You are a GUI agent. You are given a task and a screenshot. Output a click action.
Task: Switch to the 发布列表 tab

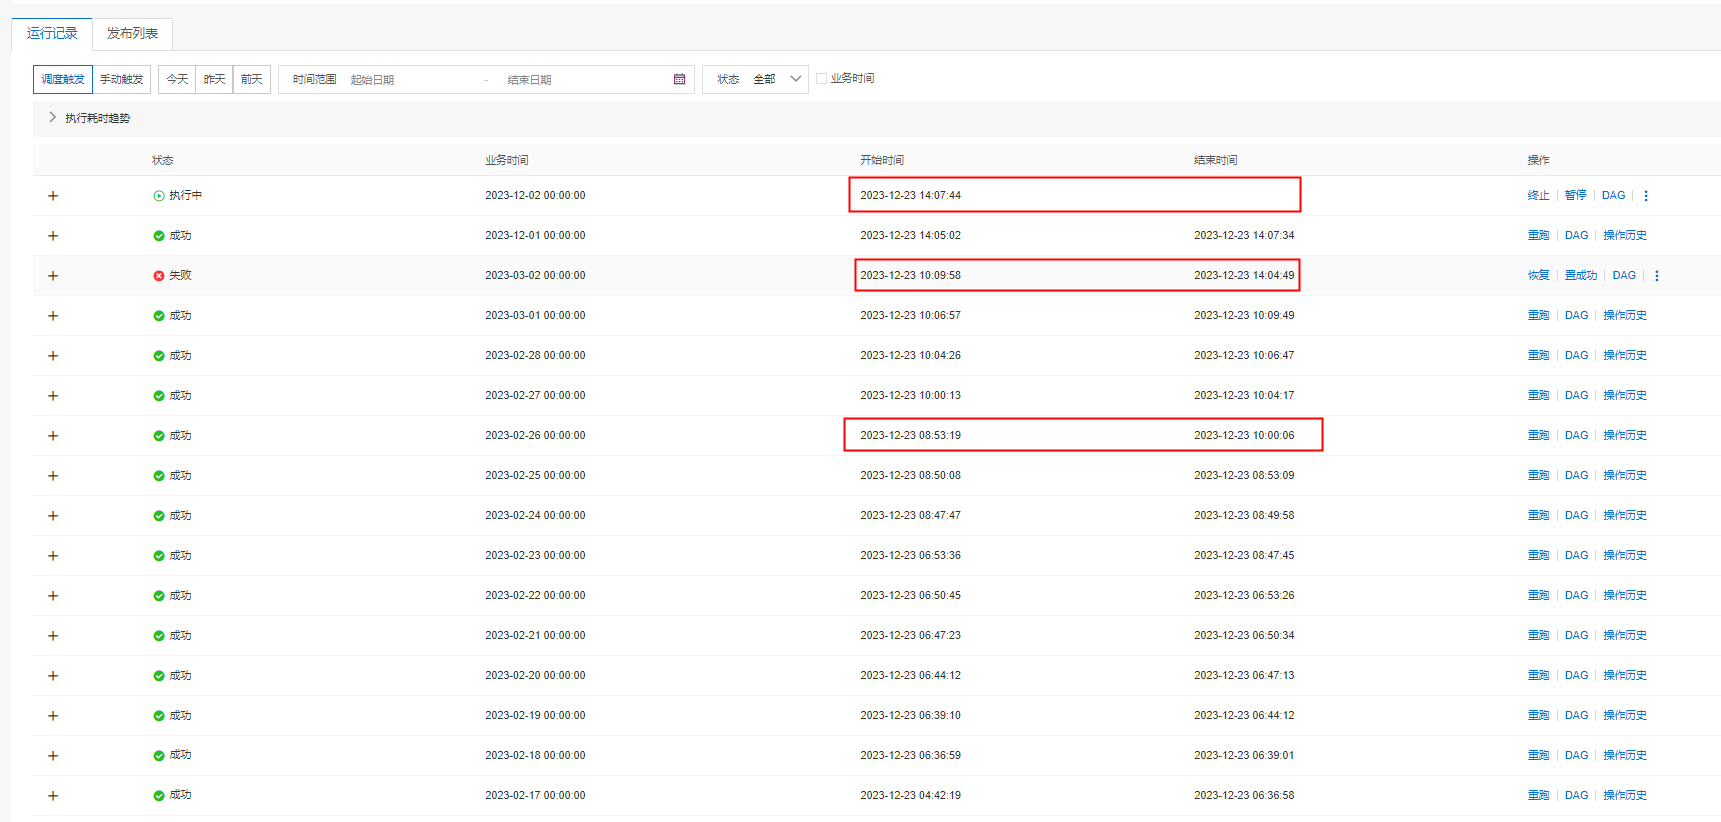click(132, 33)
